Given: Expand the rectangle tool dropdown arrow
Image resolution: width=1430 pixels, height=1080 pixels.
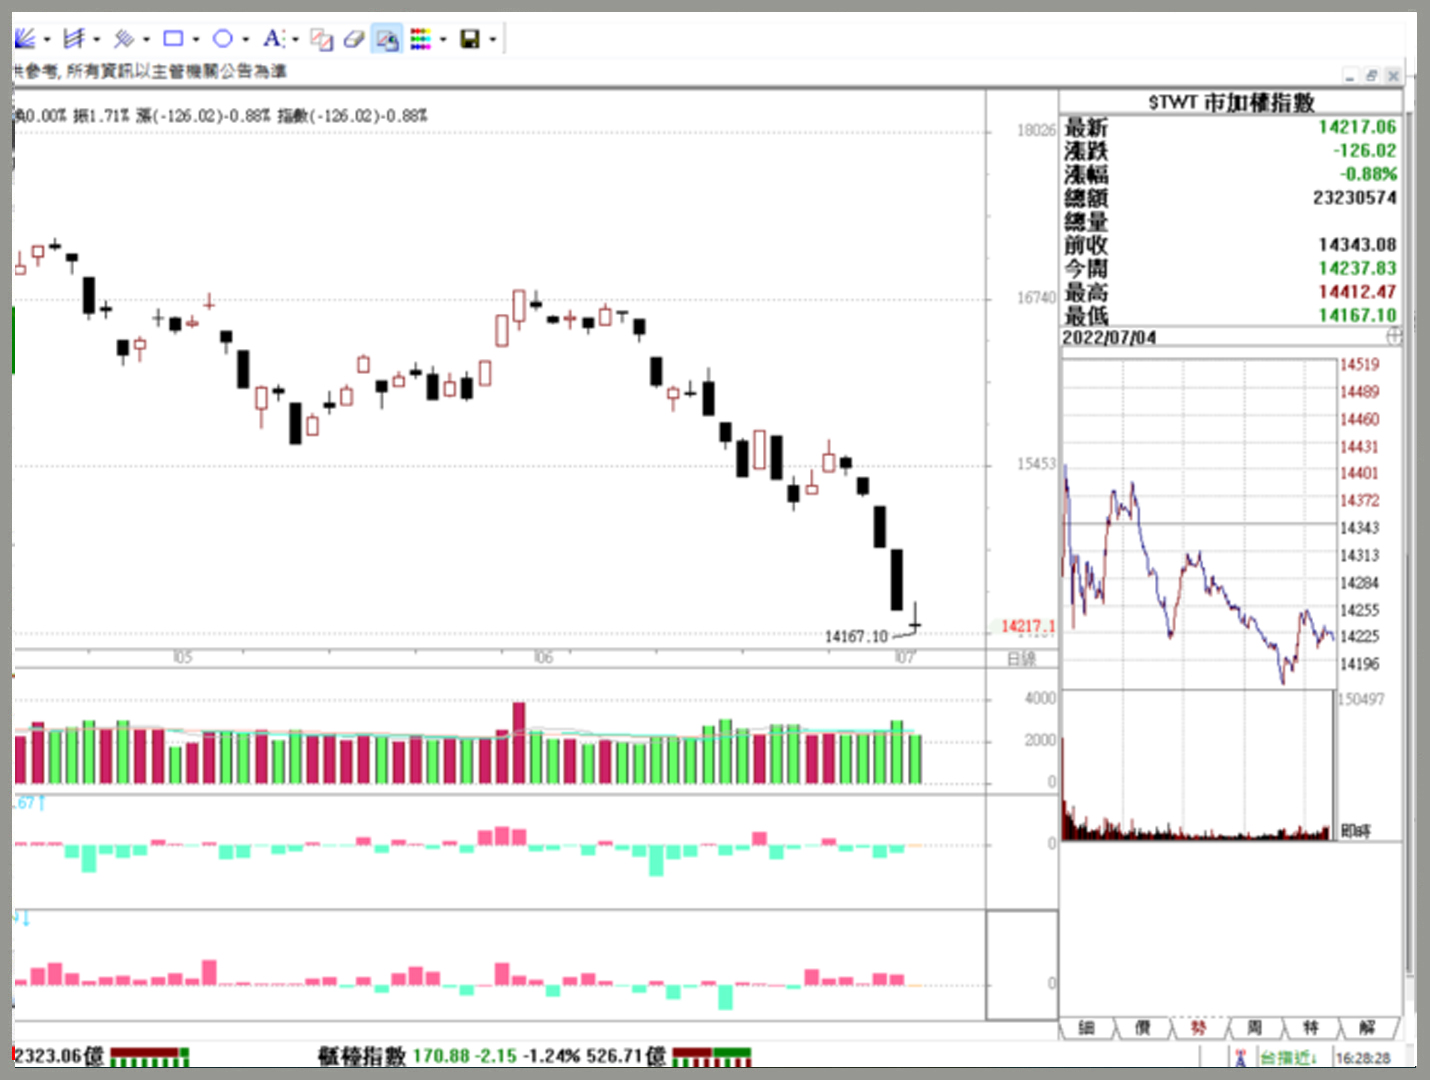Looking at the screenshot, I should (196, 40).
